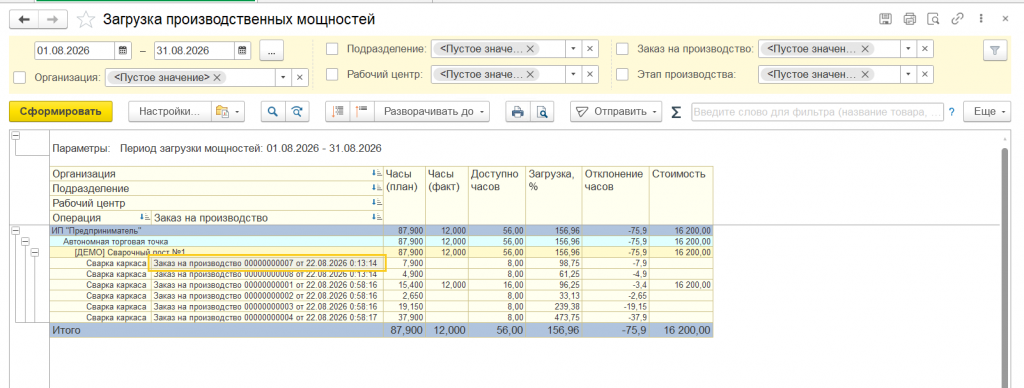Open the Заказ на производство dropdown list
Image resolution: width=1024 pixels, height=388 pixels.
[x=908, y=49]
